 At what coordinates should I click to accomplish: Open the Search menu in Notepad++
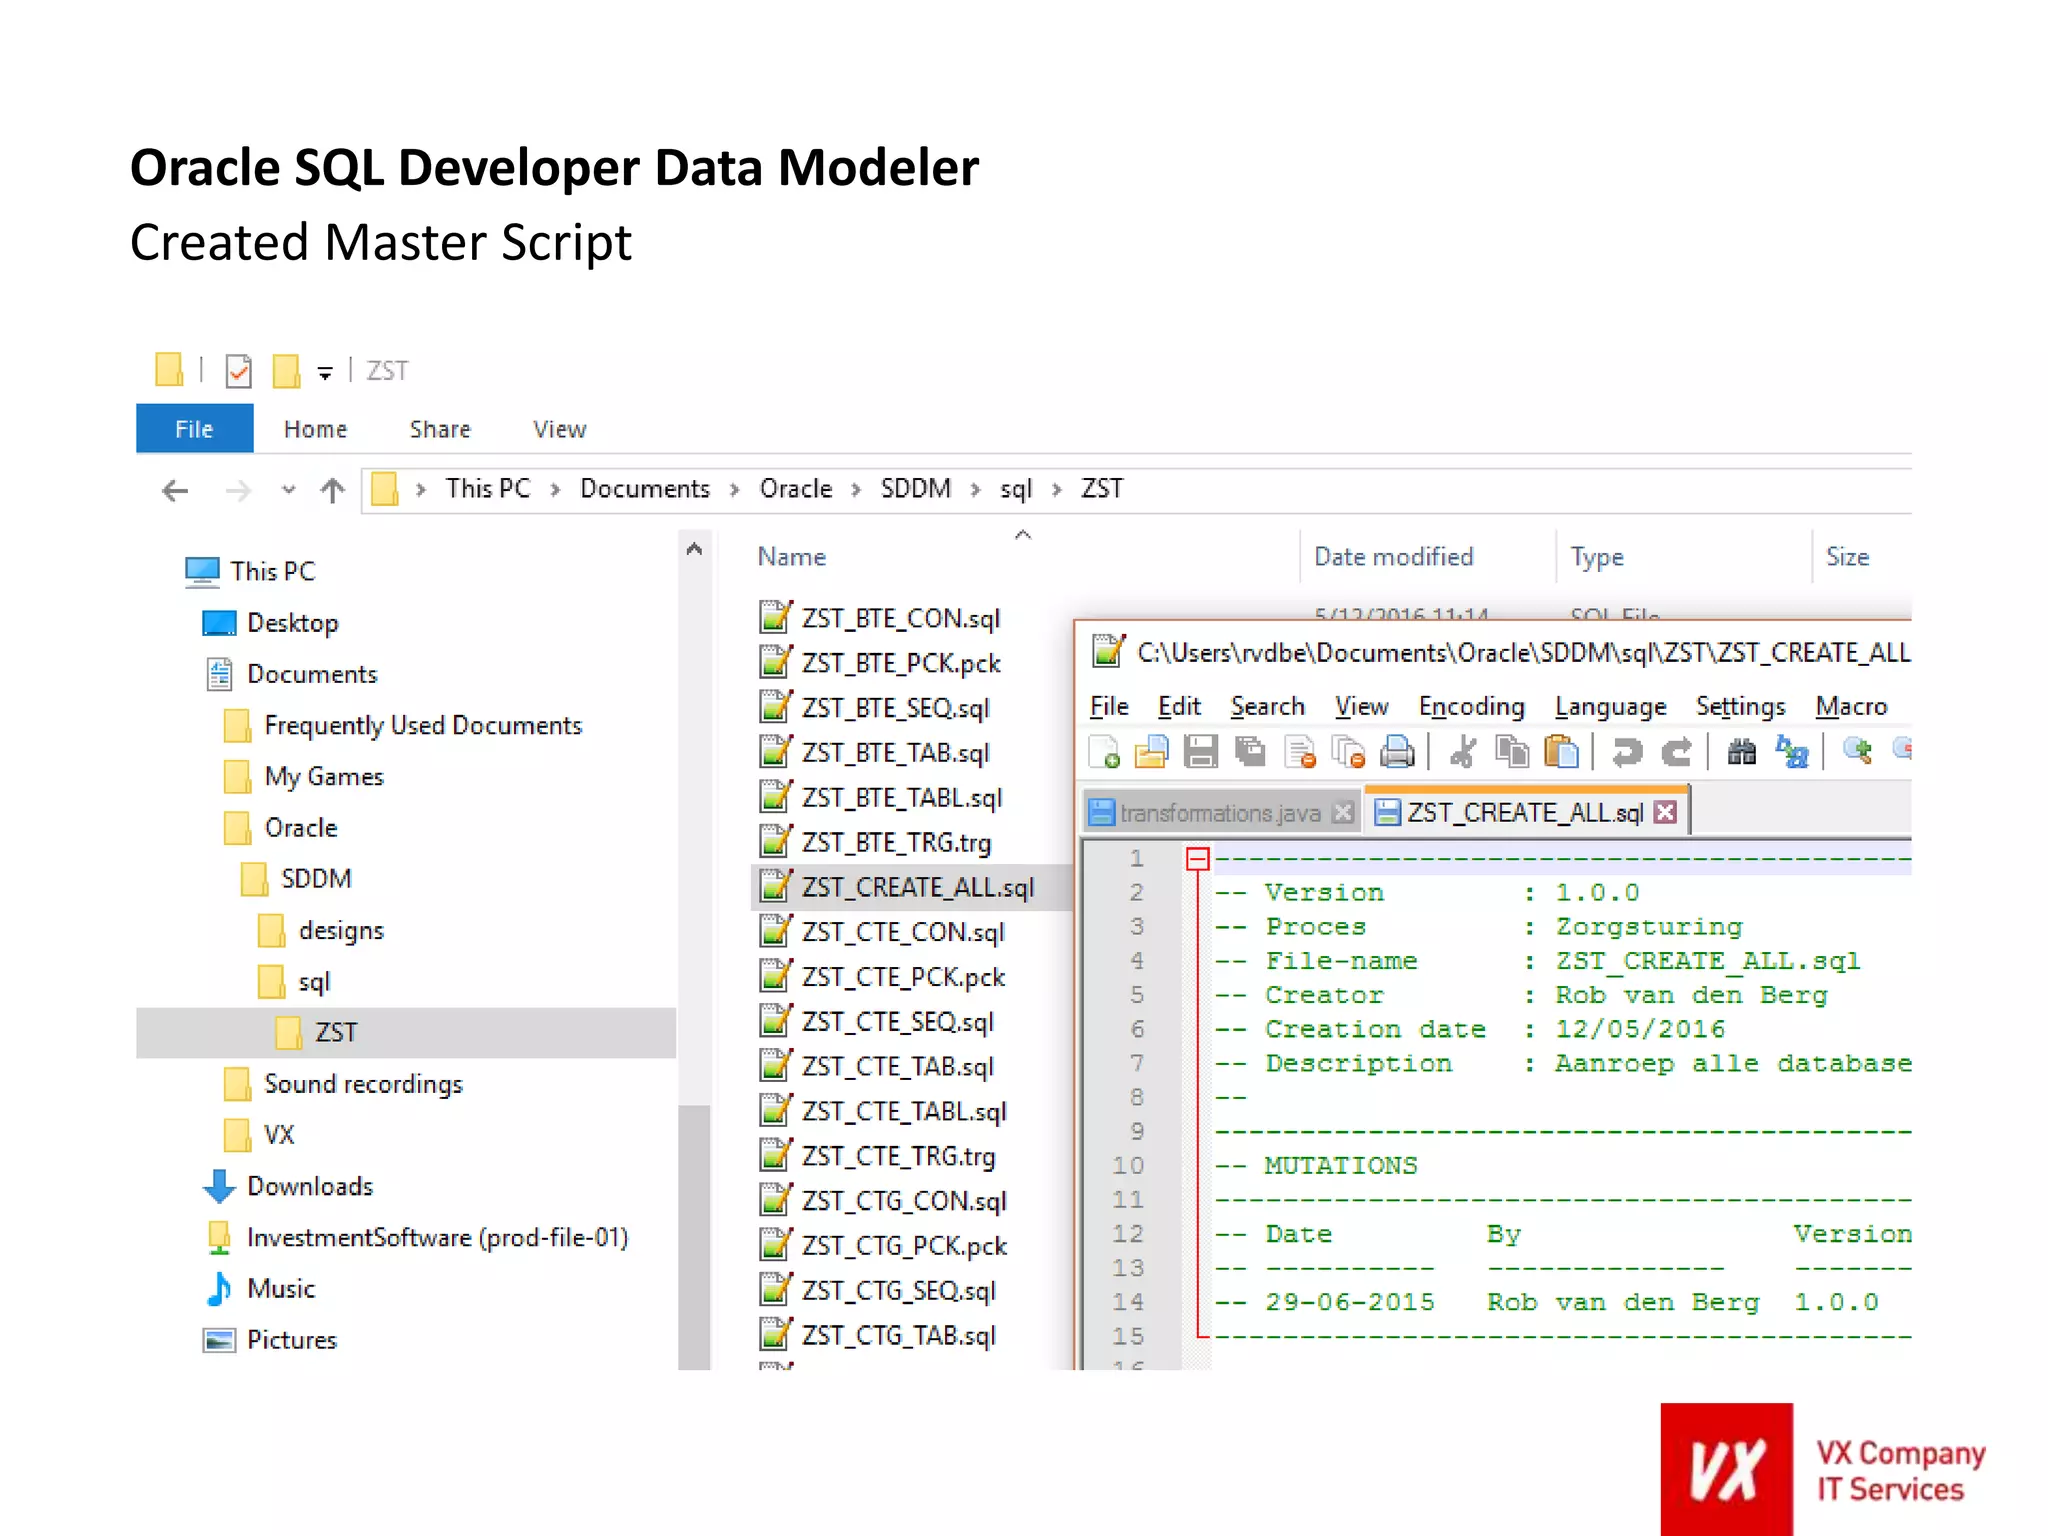click(x=1267, y=707)
